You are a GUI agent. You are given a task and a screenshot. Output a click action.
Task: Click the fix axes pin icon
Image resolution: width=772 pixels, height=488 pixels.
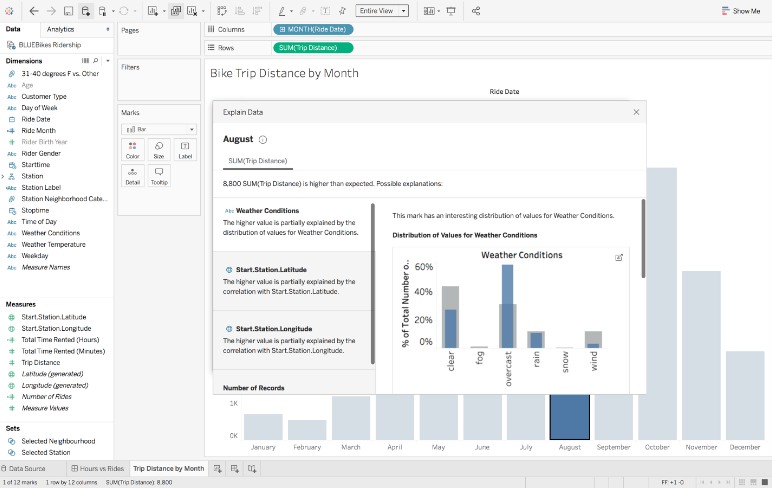343,11
